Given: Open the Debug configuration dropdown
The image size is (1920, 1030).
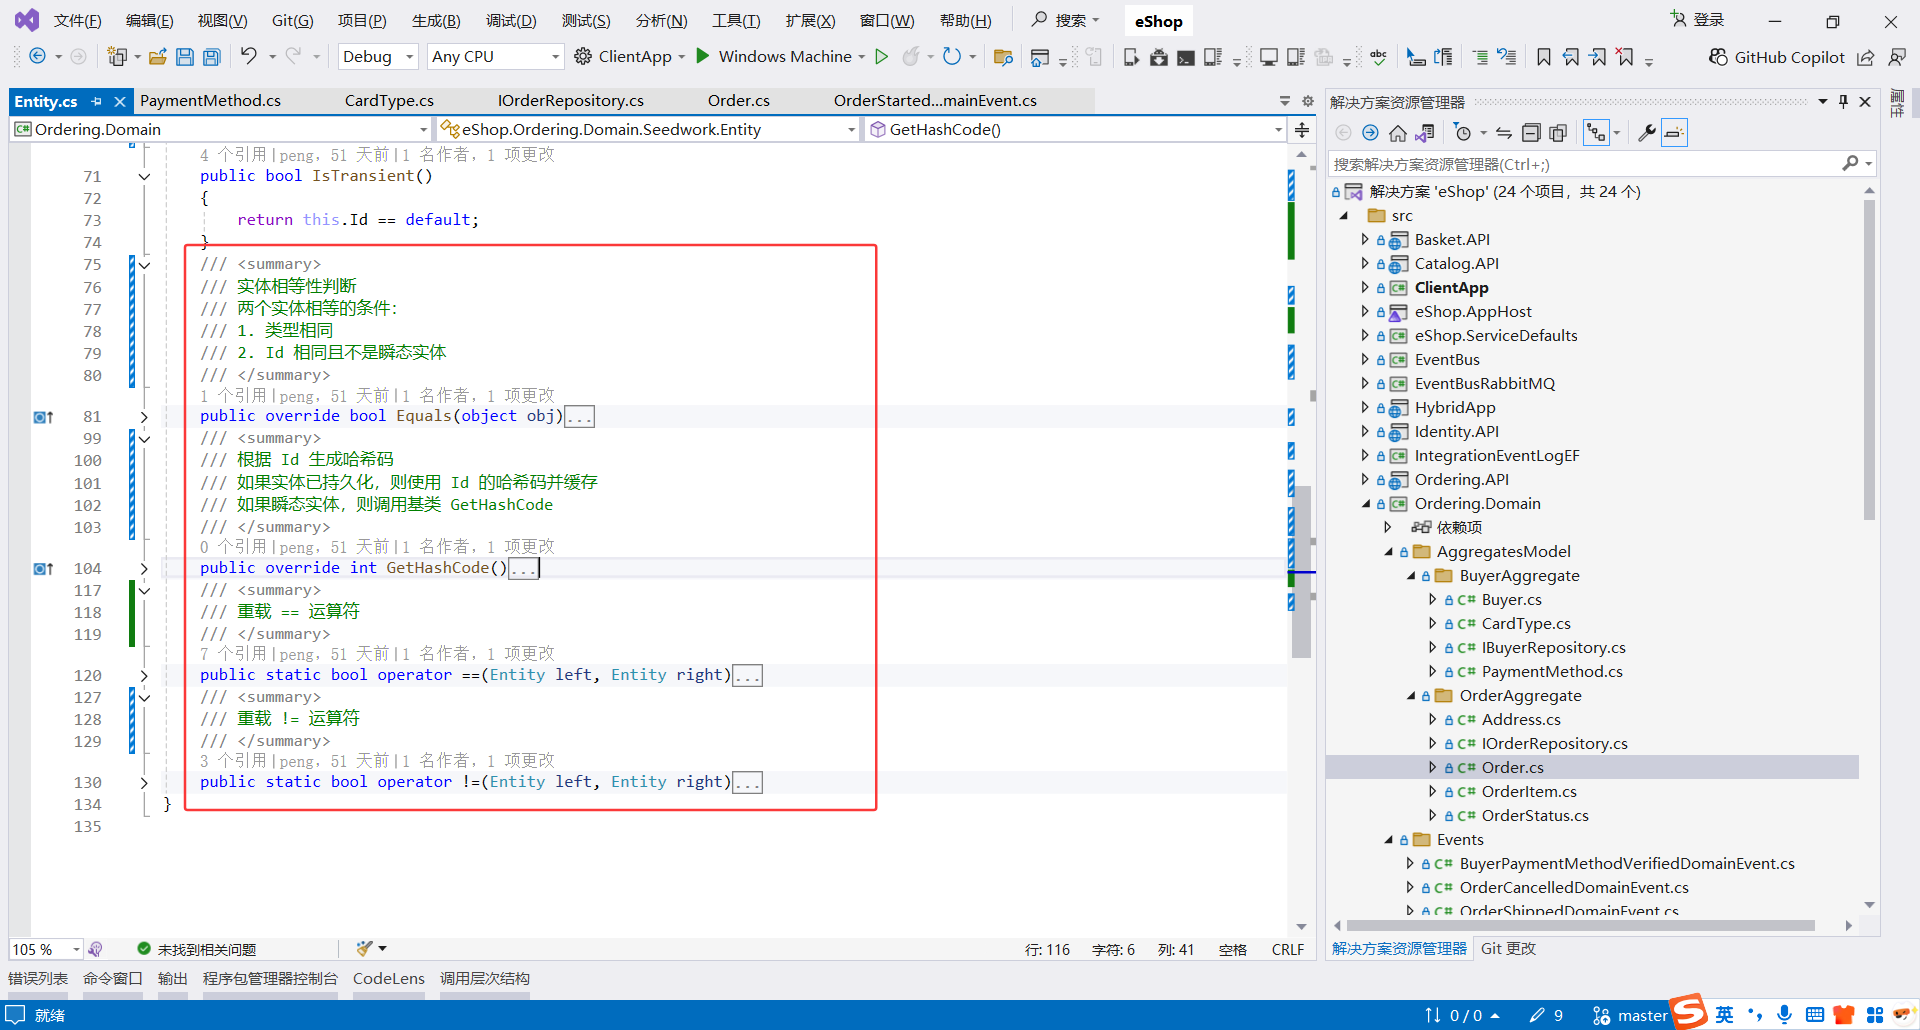Looking at the screenshot, I should (x=378, y=57).
